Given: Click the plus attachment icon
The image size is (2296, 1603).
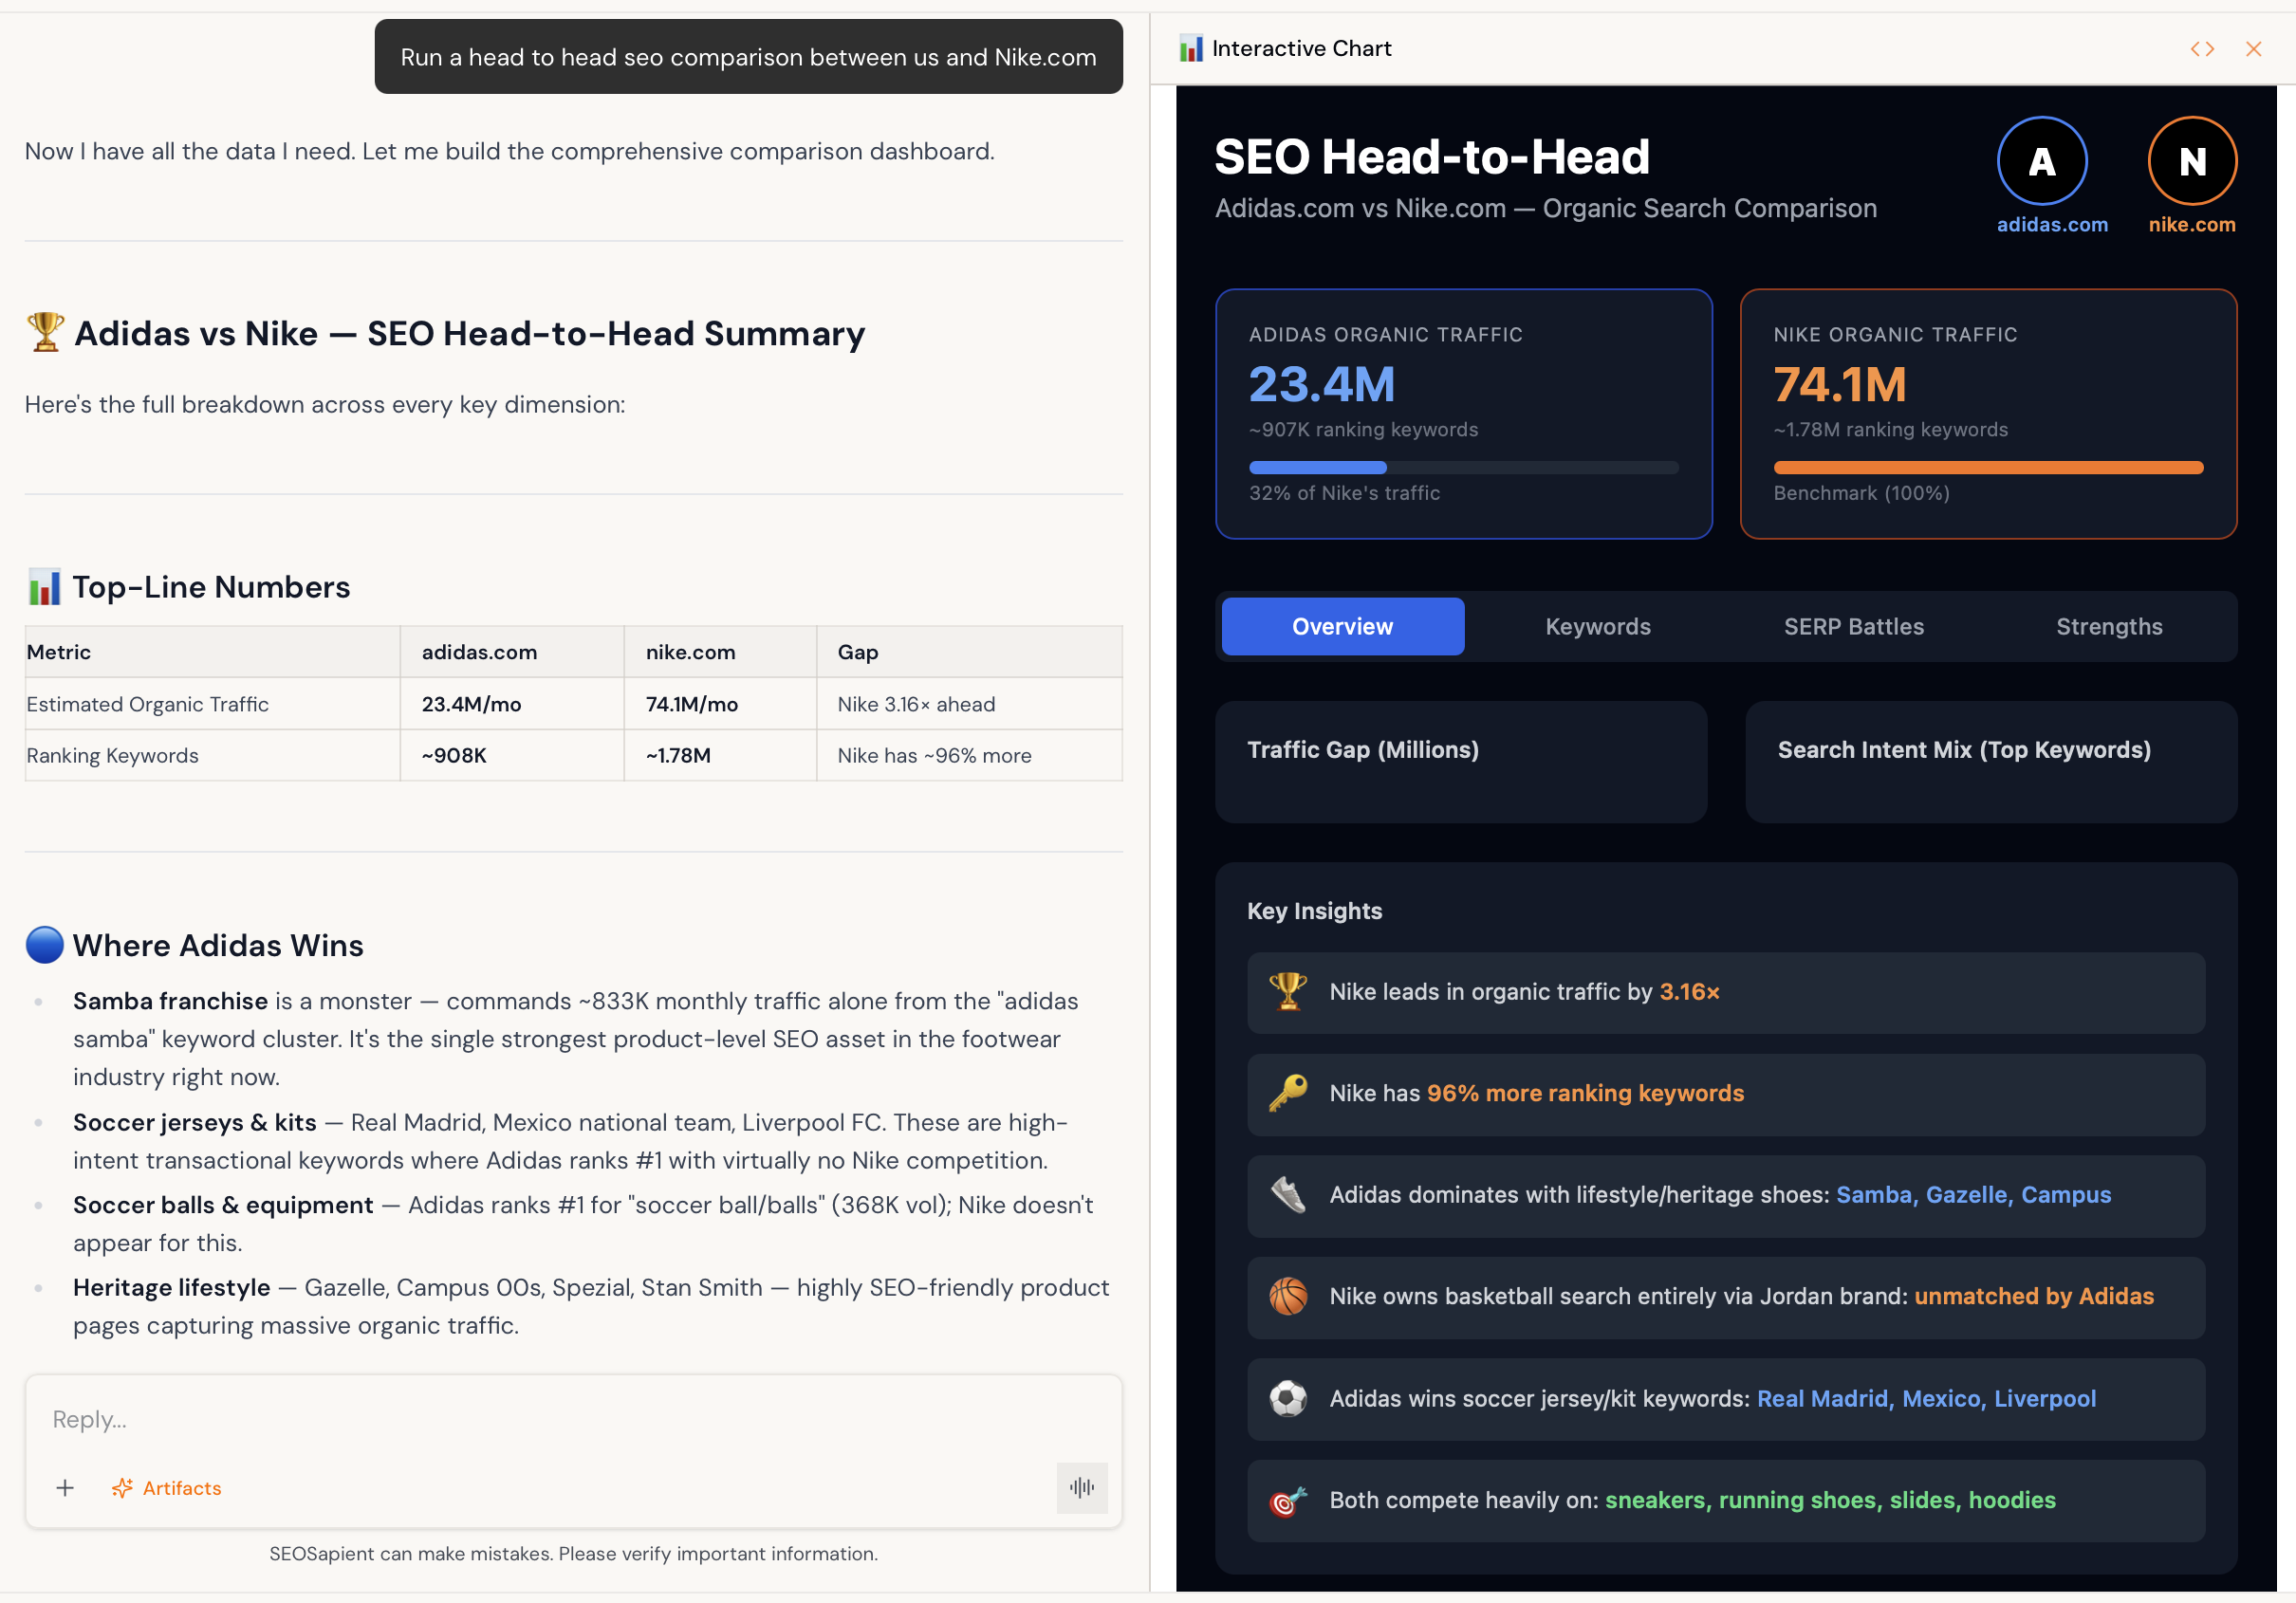Looking at the screenshot, I should click(65, 1488).
